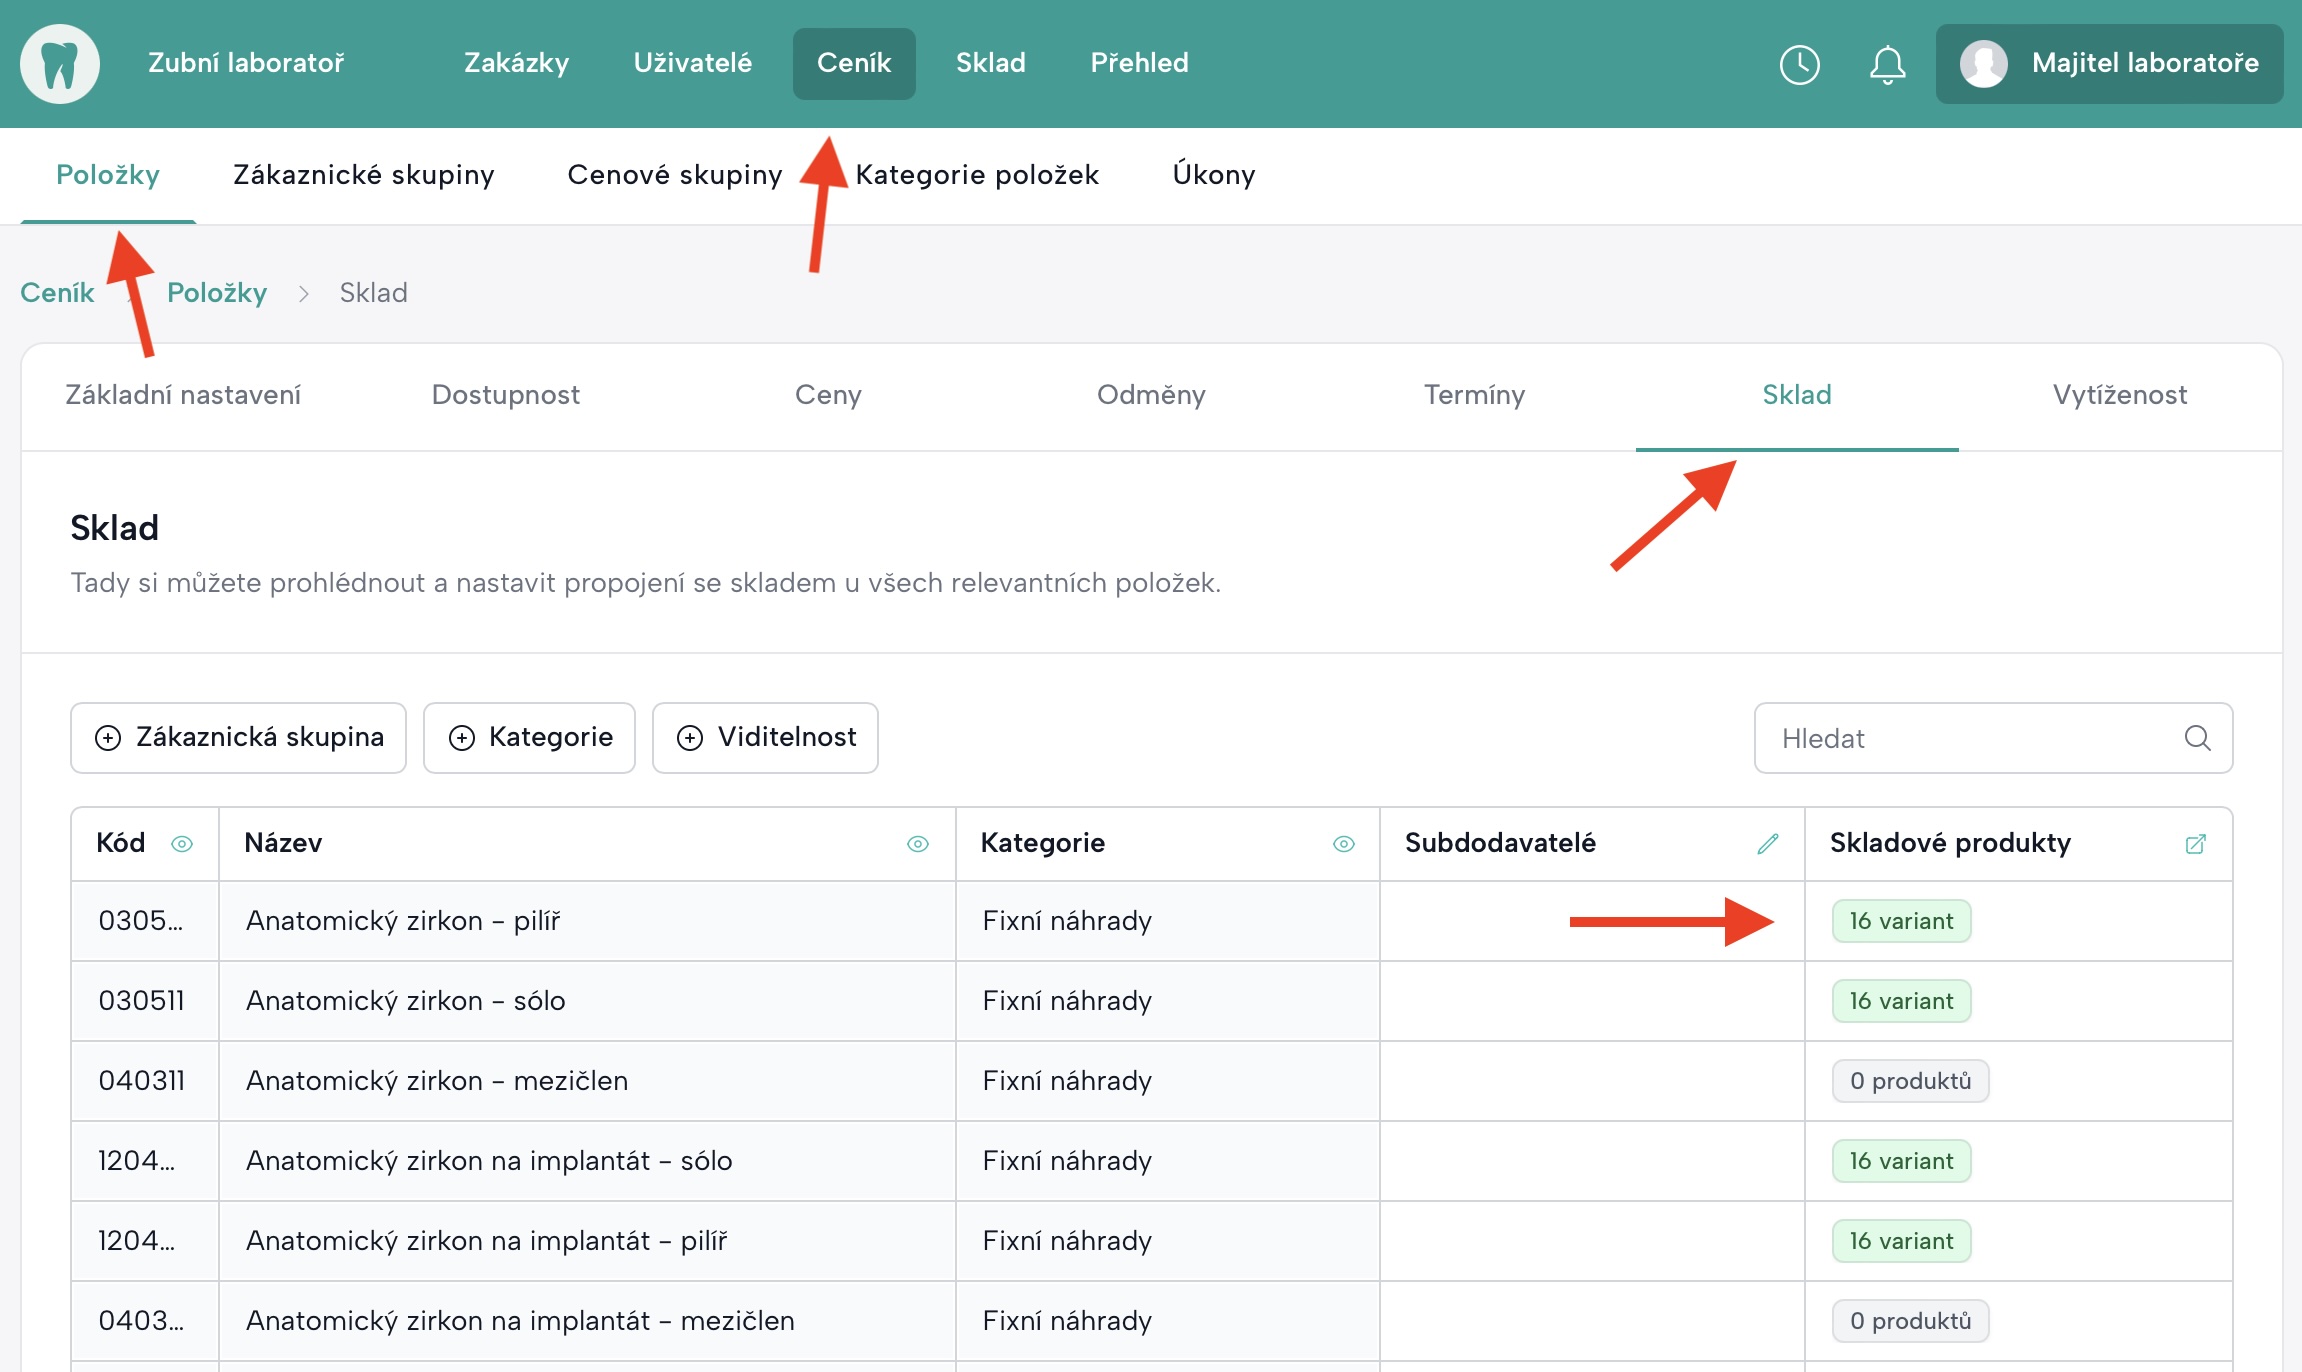
Task: Open Zakázky in top menu
Action: pos(516,63)
